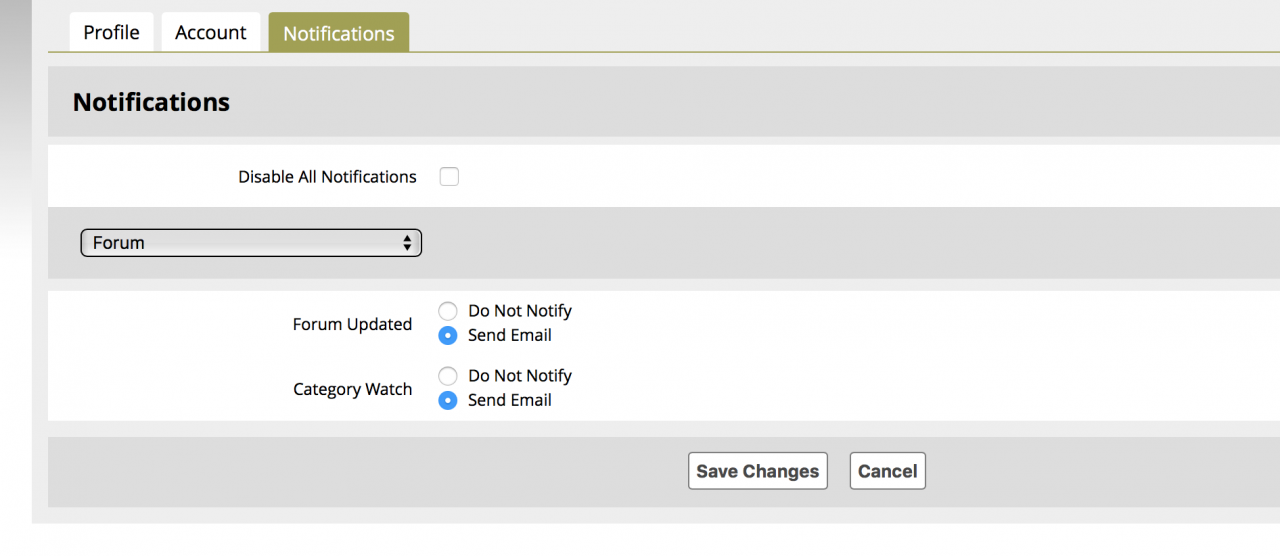This screenshot has width=1280, height=556.
Task: Click the Cancel button
Action: pos(887,471)
